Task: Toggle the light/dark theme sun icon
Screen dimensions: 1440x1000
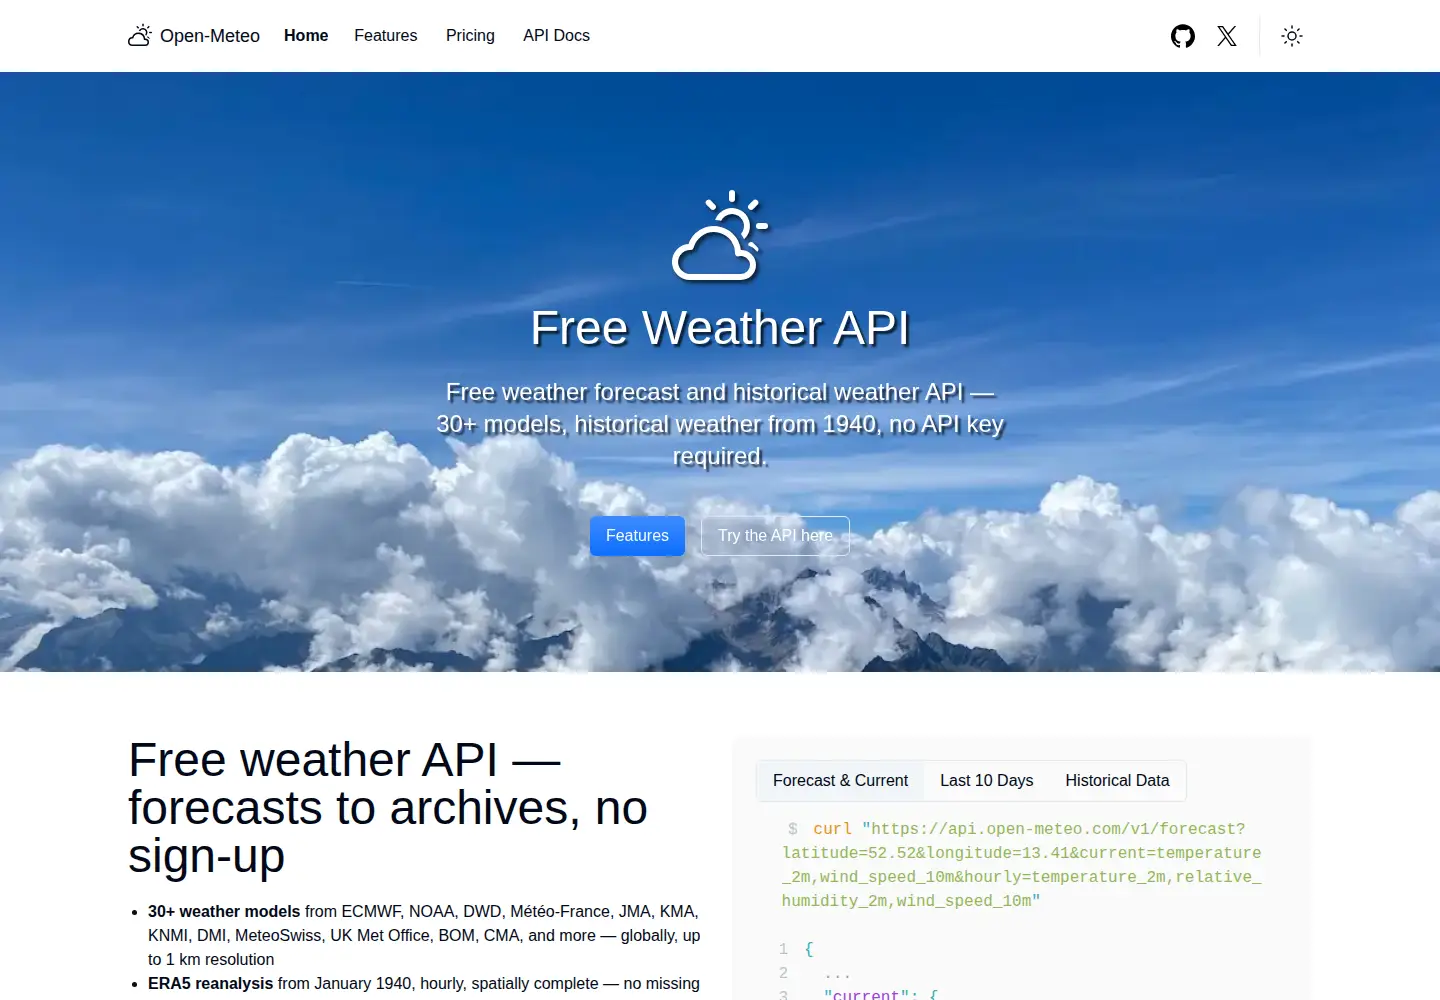Action: pyautogui.click(x=1292, y=36)
